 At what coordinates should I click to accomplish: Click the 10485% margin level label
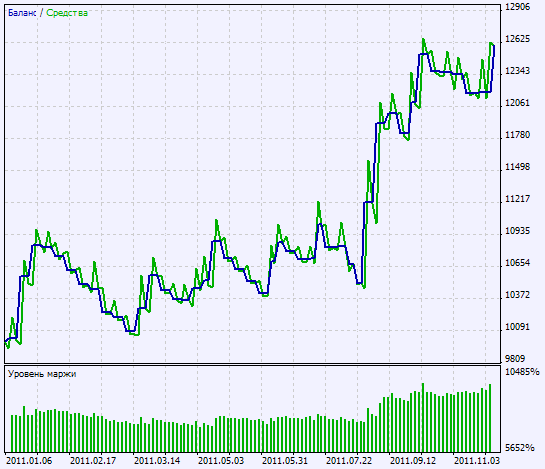point(523,372)
